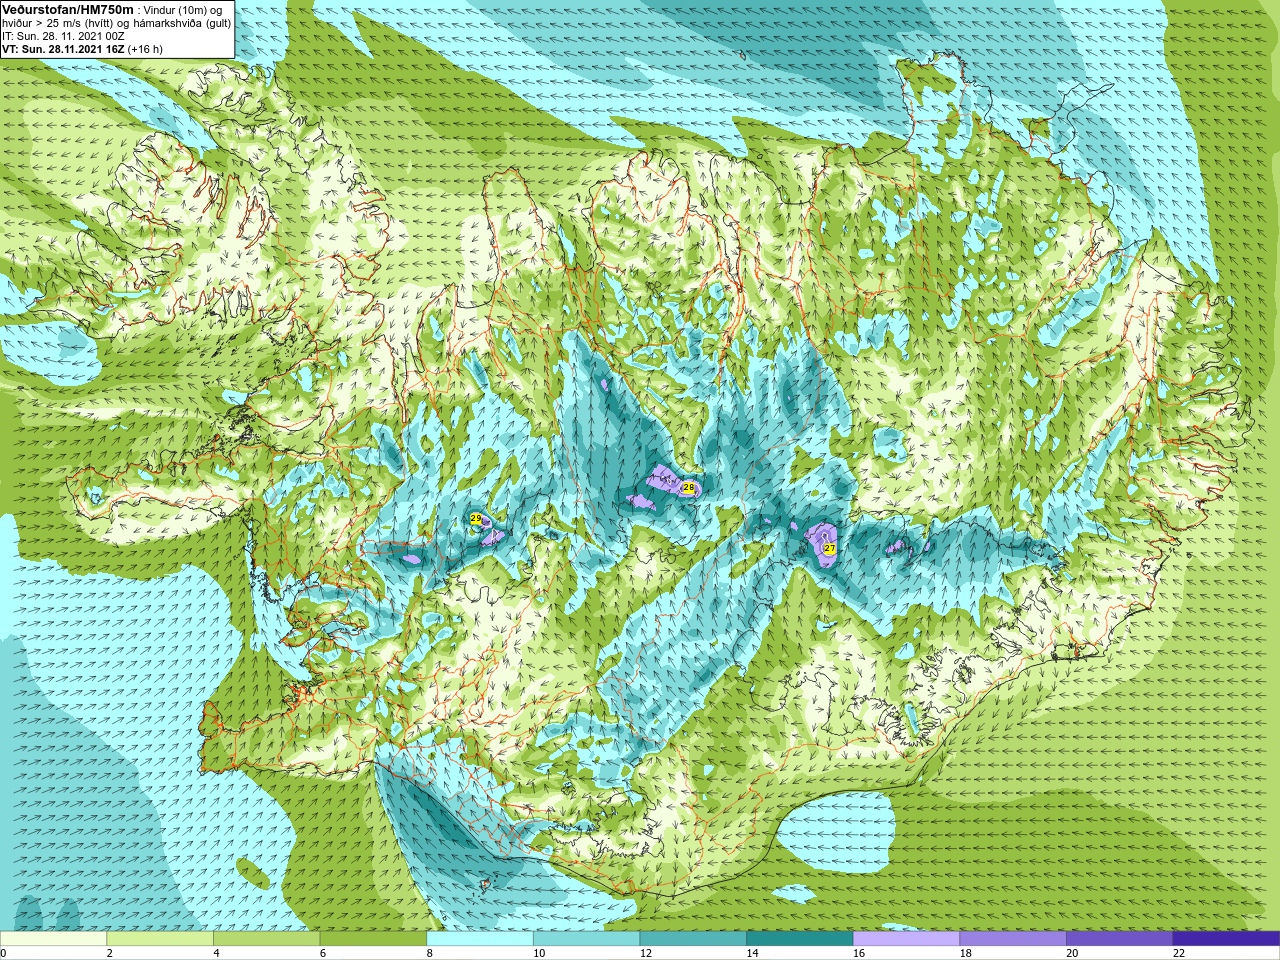Click the '(+16 h)' forecast offset text
Viewport: 1280px width, 960px height.
click(145, 48)
